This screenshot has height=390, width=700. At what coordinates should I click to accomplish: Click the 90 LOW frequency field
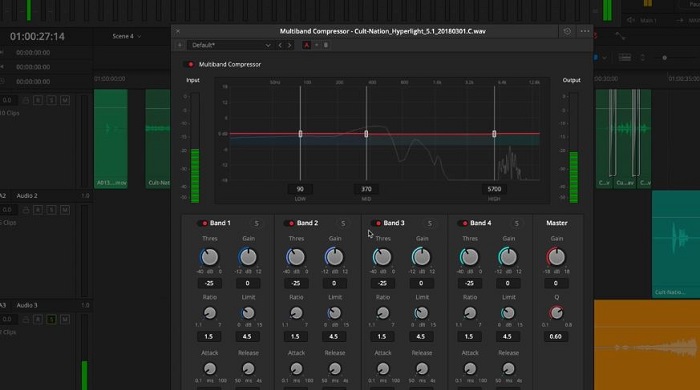click(x=300, y=189)
